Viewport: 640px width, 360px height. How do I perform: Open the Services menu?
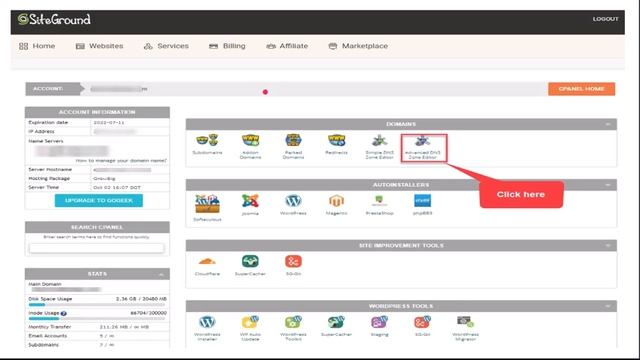(x=166, y=46)
